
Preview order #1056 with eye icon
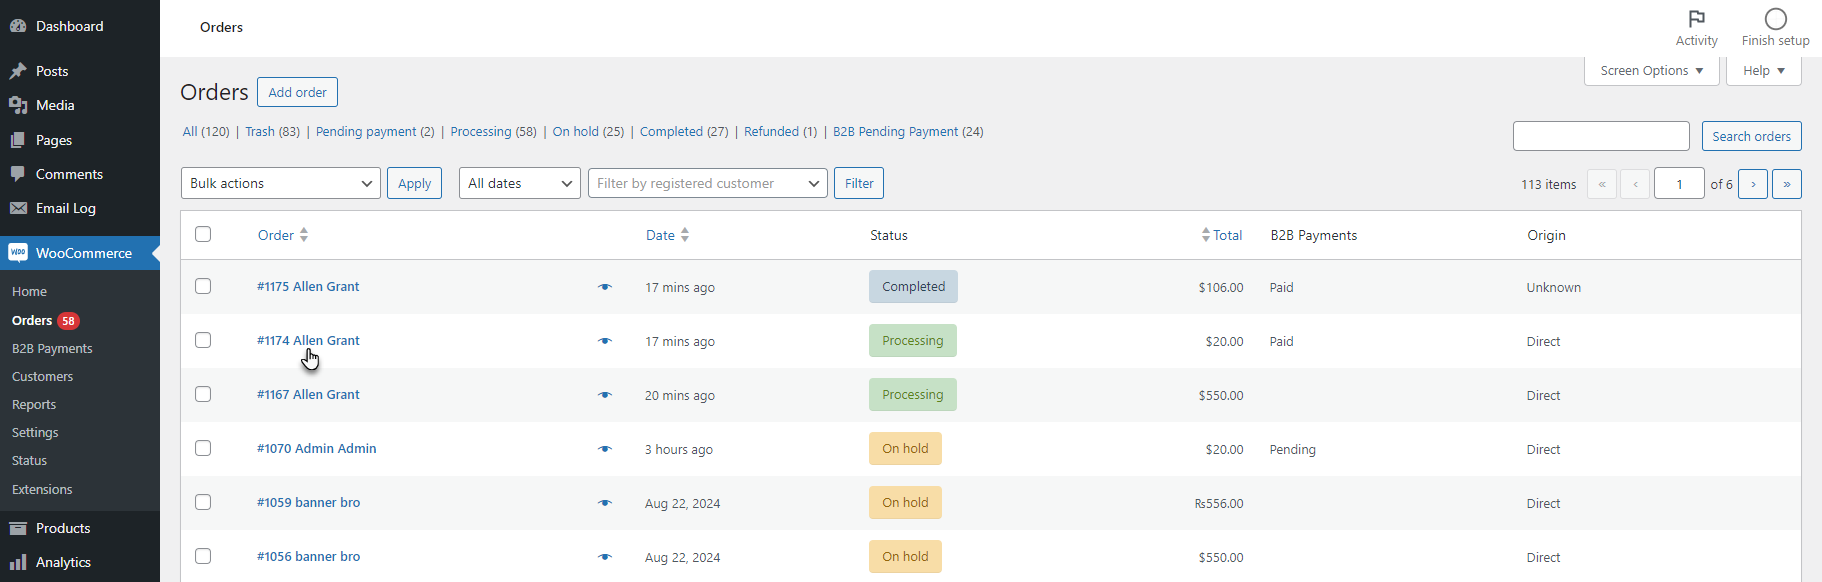click(x=604, y=557)
